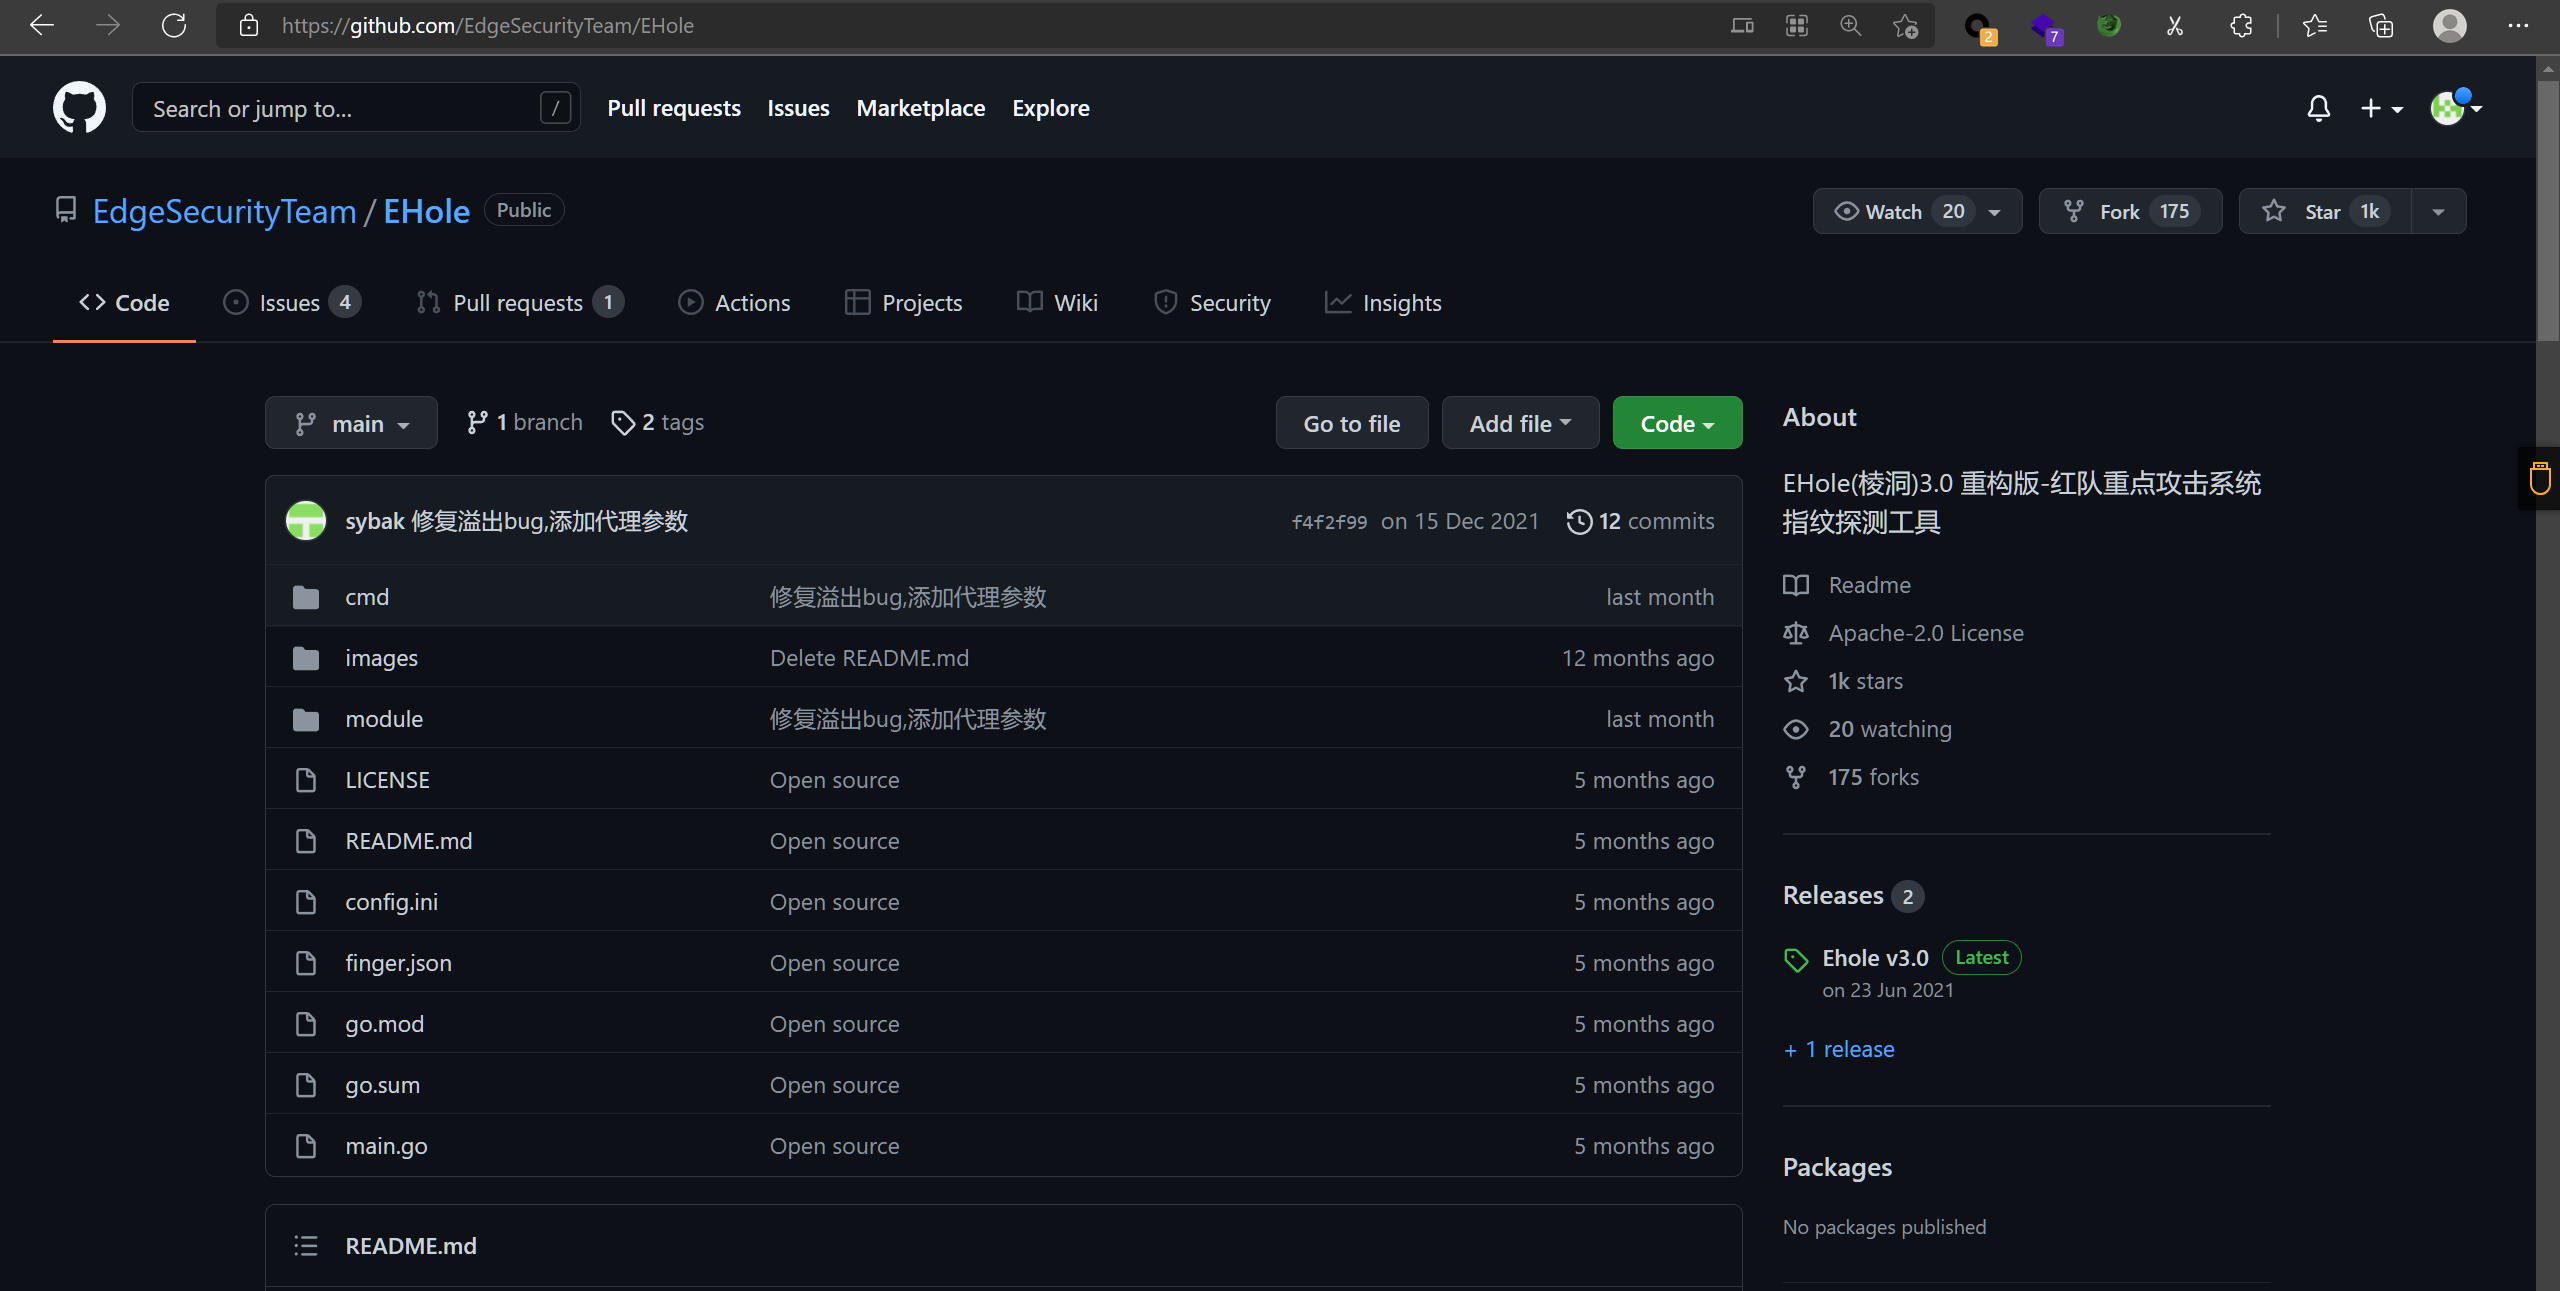
Task: View 1 branch list
Action: pos(524,422)
